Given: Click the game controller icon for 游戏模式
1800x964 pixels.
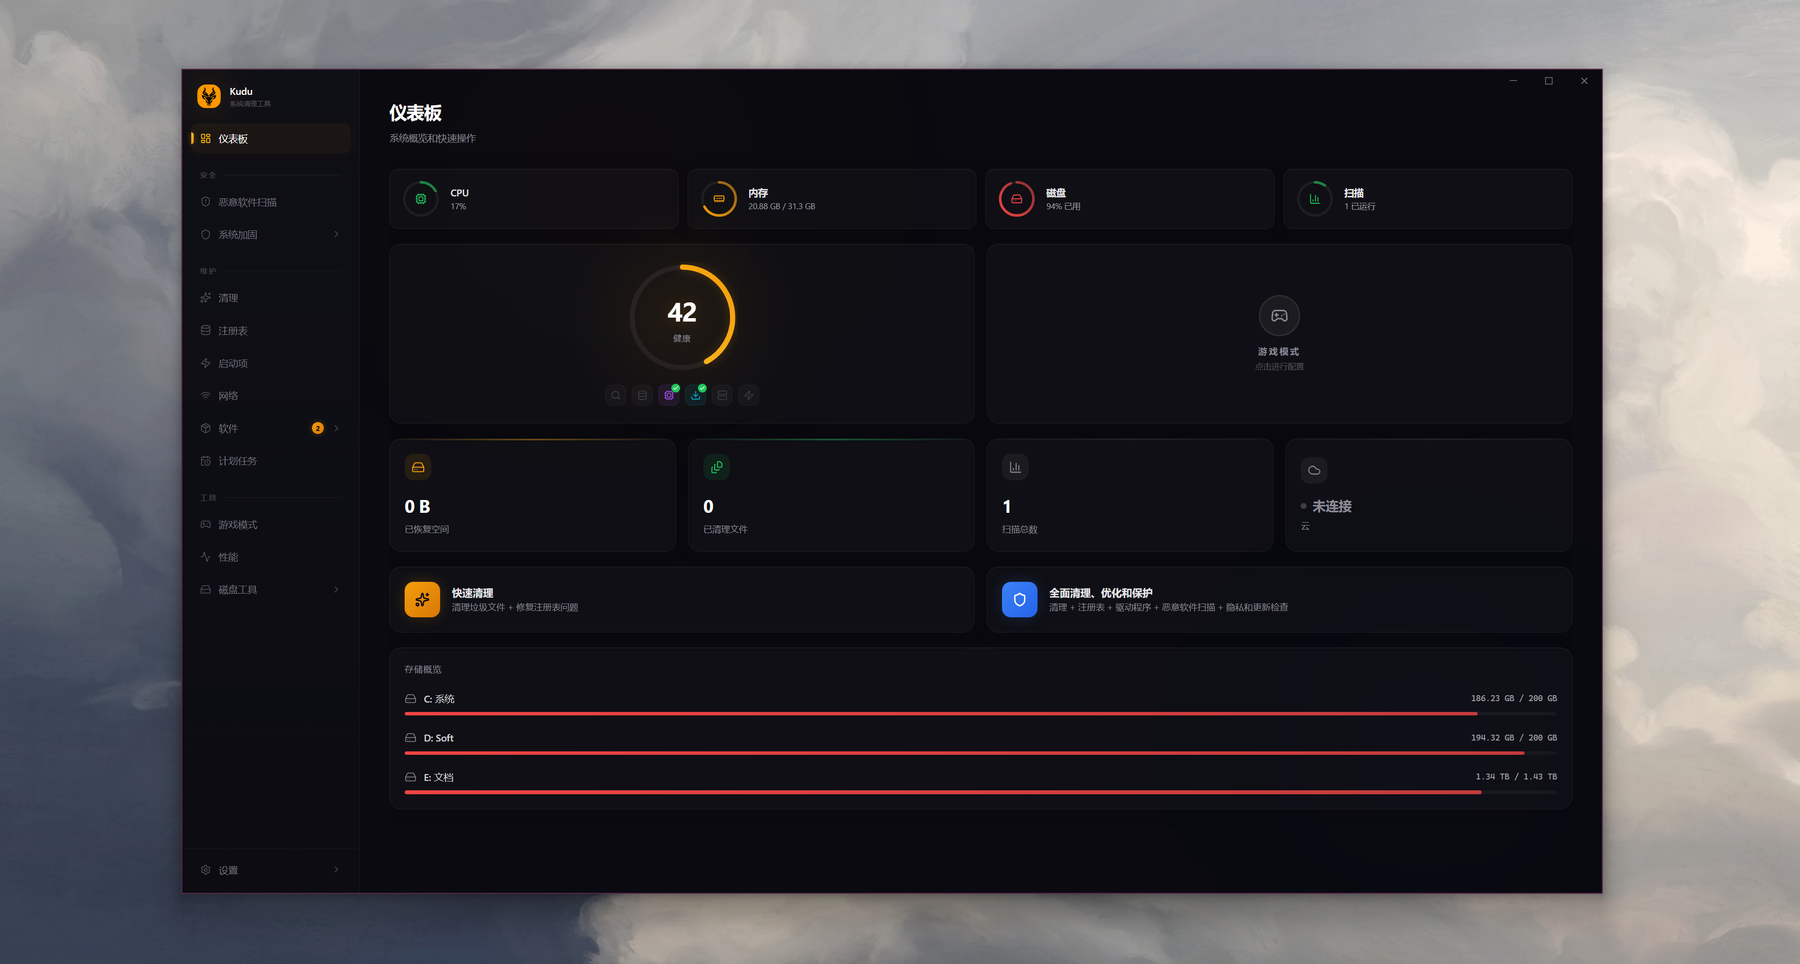Looking at the screenshot, I should tap(1279, 316).
